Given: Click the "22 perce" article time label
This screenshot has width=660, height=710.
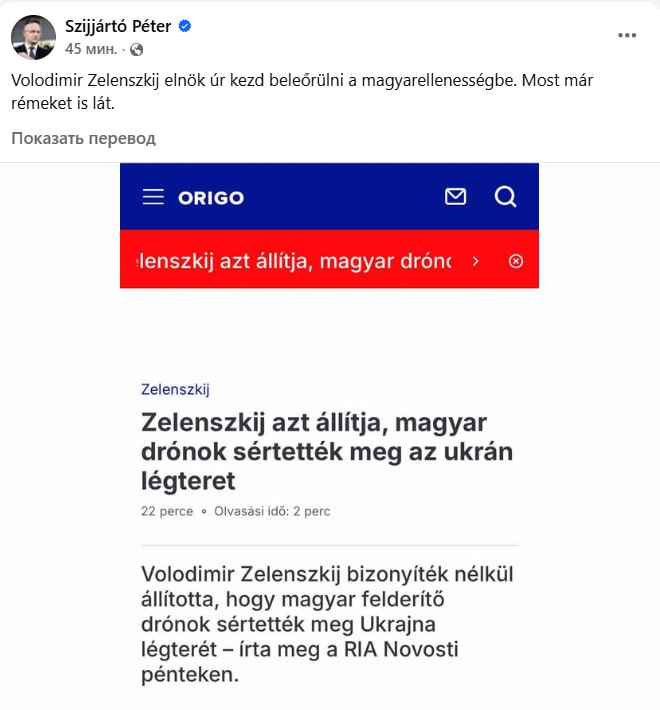Looking at the screenshot, I should click(x=167, y=511).
